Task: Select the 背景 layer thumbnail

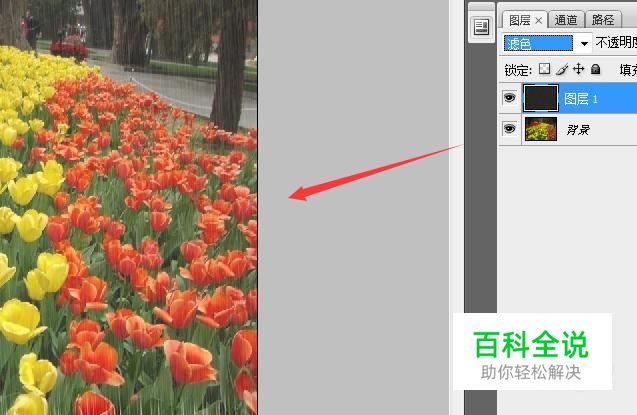Action: click(541, 129)
